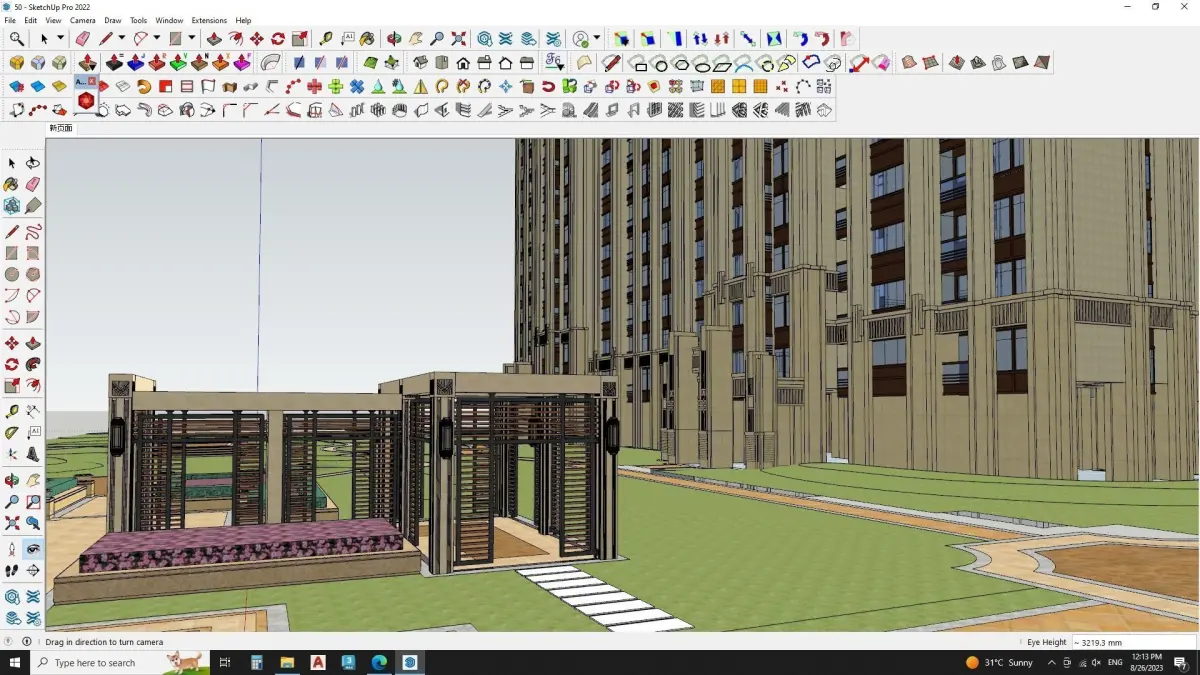Toggle the active Look Around eye tool
1200x675 pixels.
[33, 549]
